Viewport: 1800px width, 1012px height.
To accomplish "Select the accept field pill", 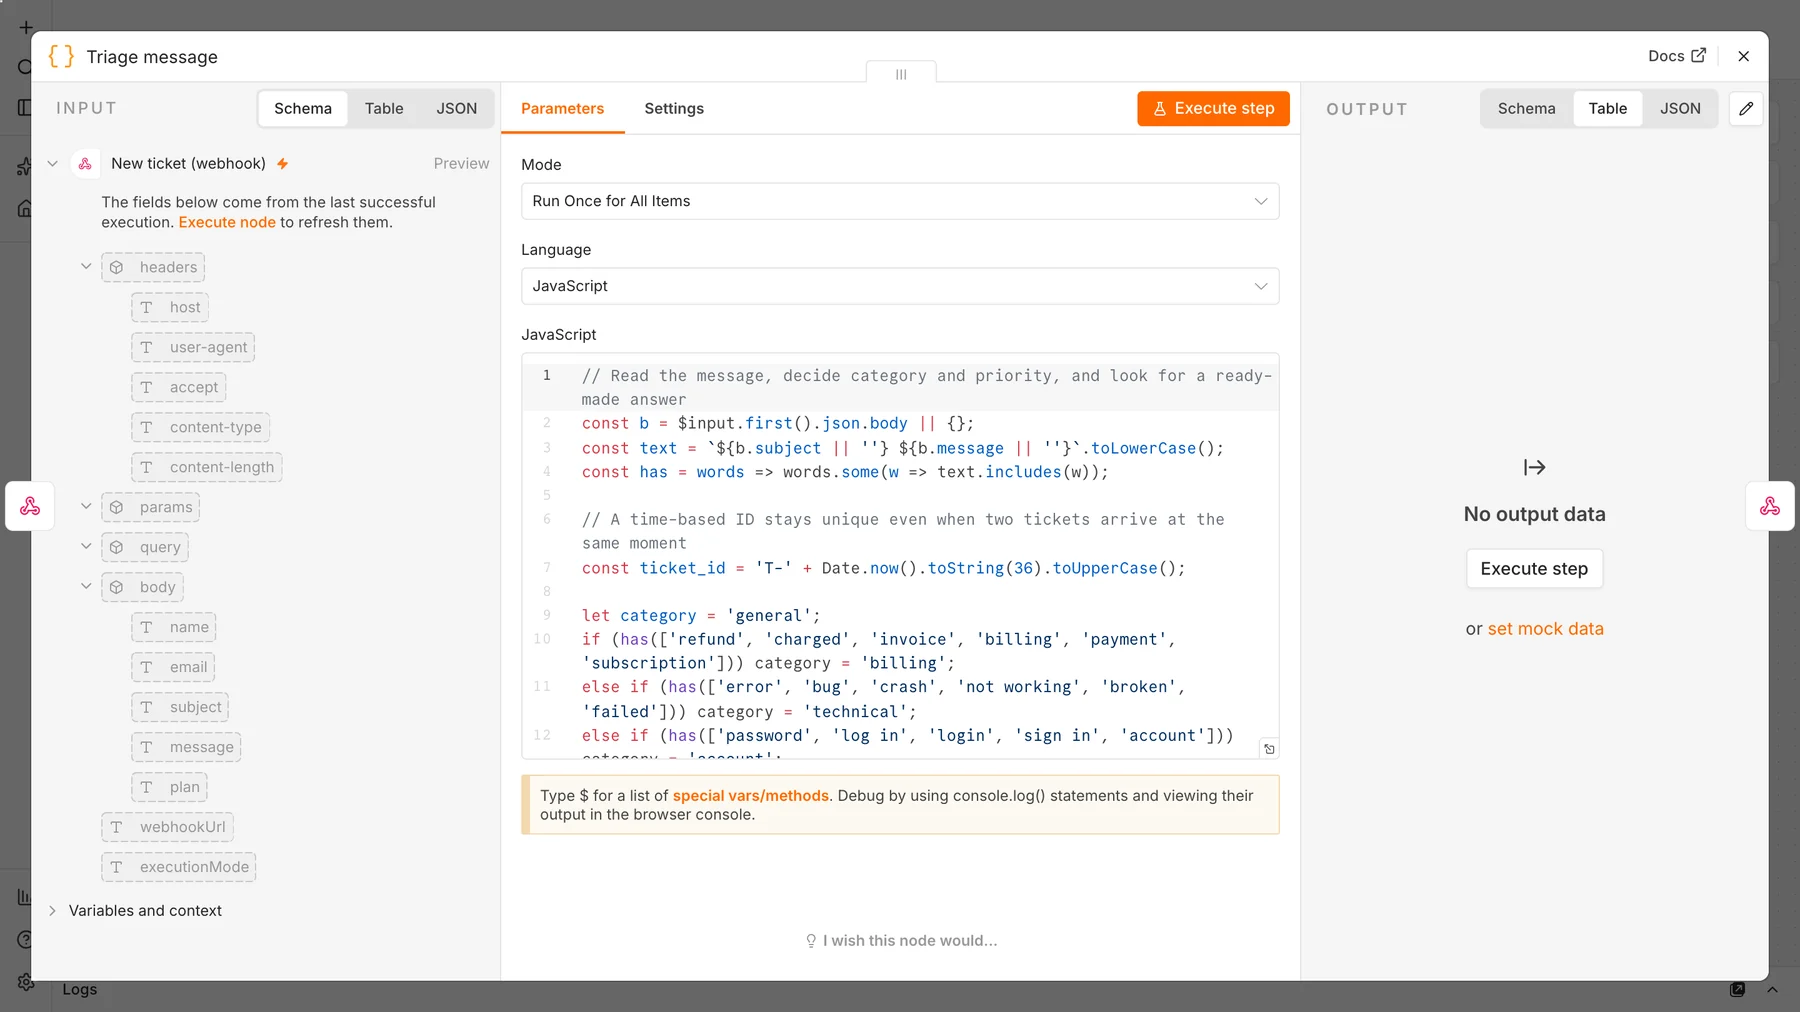I will click(x=179, y=387).
